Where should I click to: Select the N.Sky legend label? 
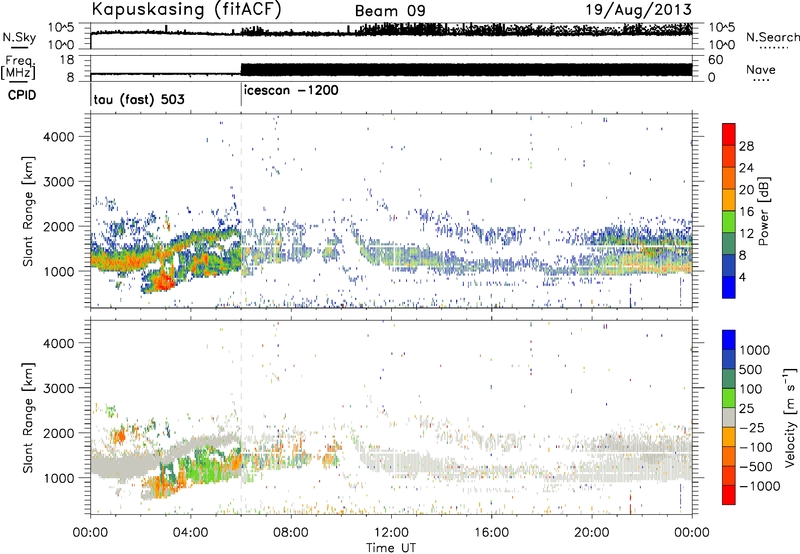pyautogui.click(x=19, y=37)
